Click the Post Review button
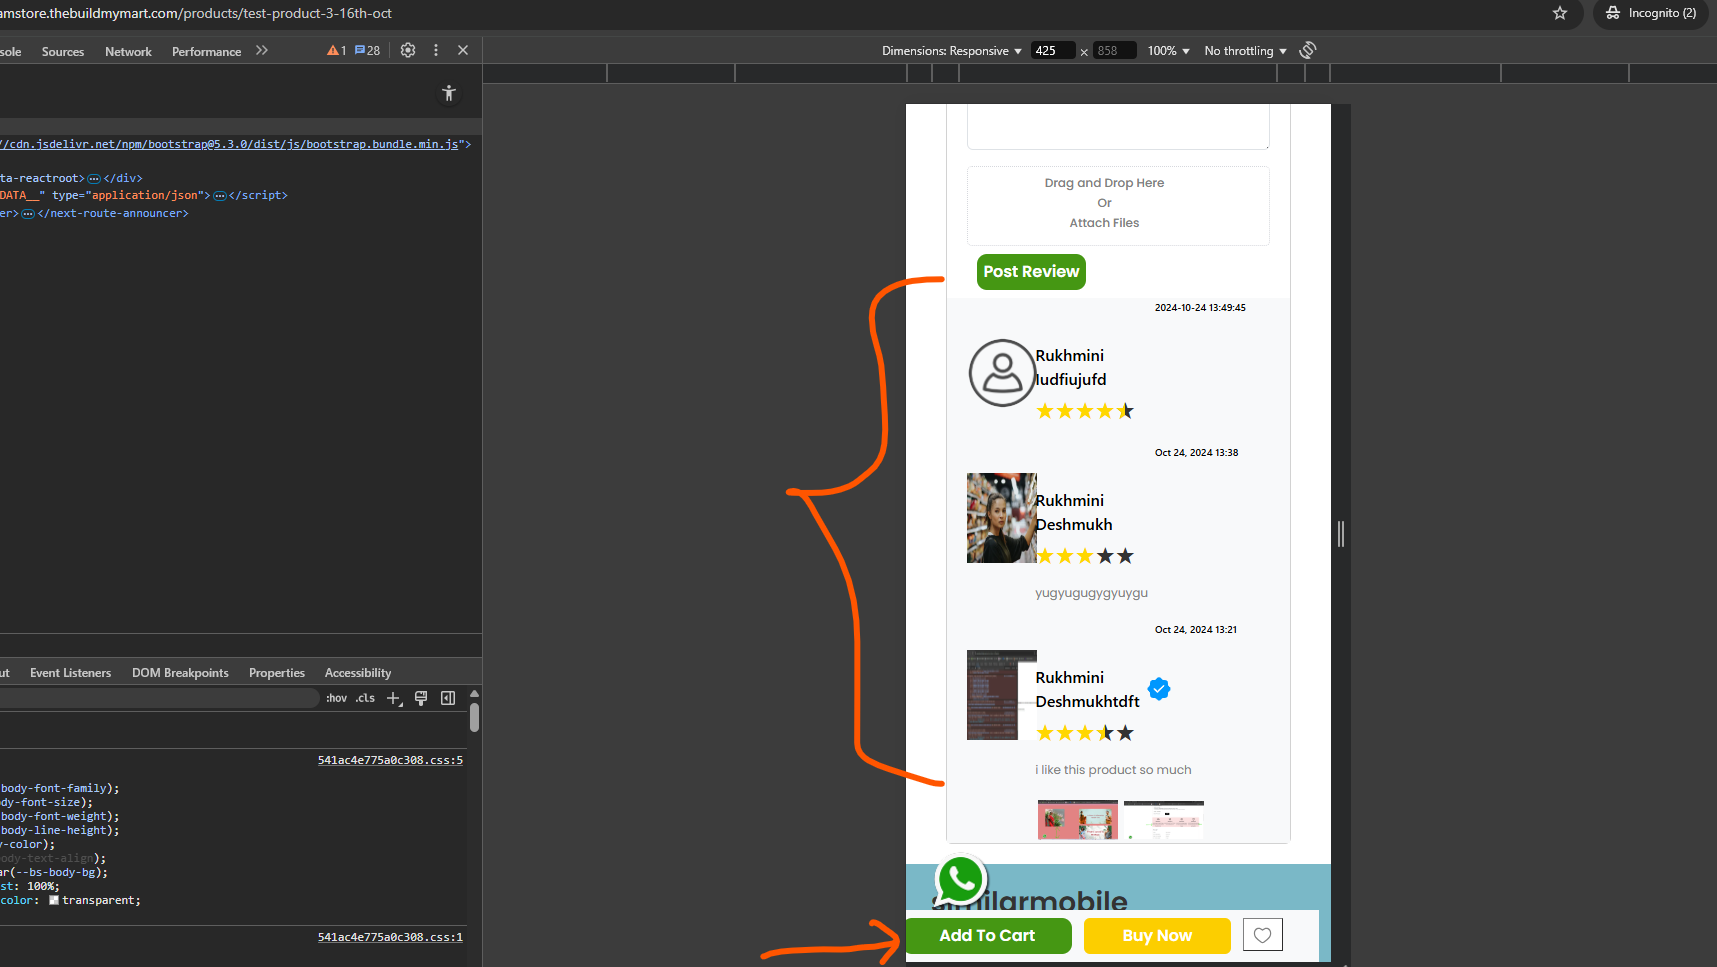This screenshot has height=967, width=1717. tap(1031, 272)
